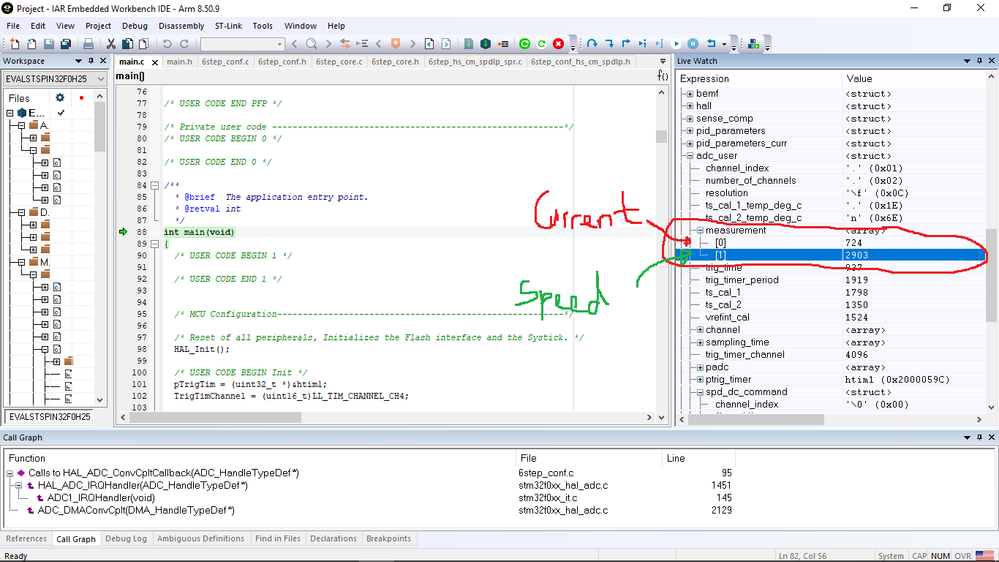Viewport: 999px width, 562px height.
Task: Click the Save All toolbar icon
Action: pyautogui.click(x=66, y=44)
